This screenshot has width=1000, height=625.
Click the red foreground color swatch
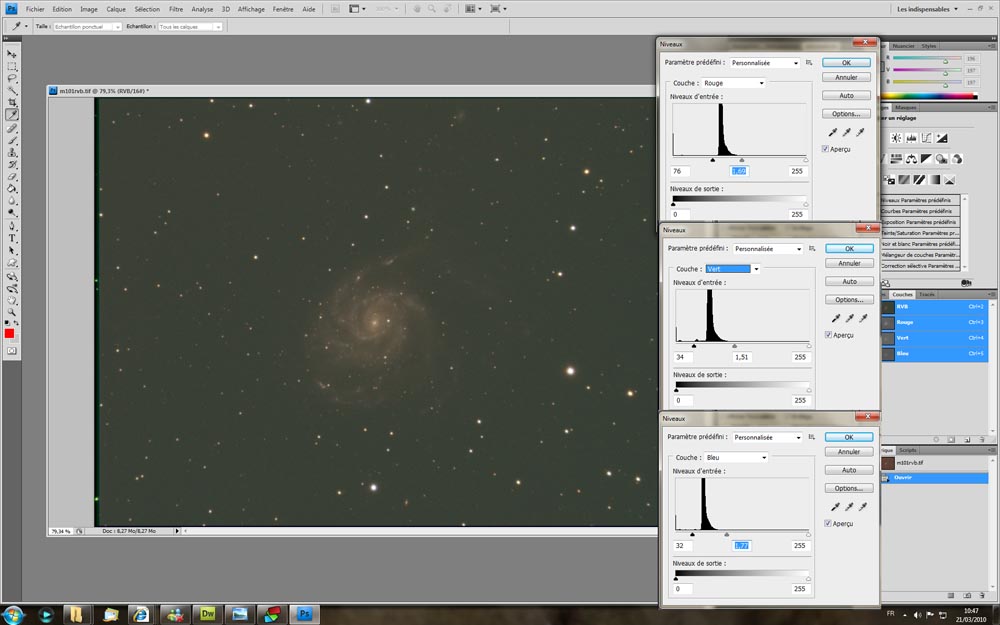(x=9, y=333)
